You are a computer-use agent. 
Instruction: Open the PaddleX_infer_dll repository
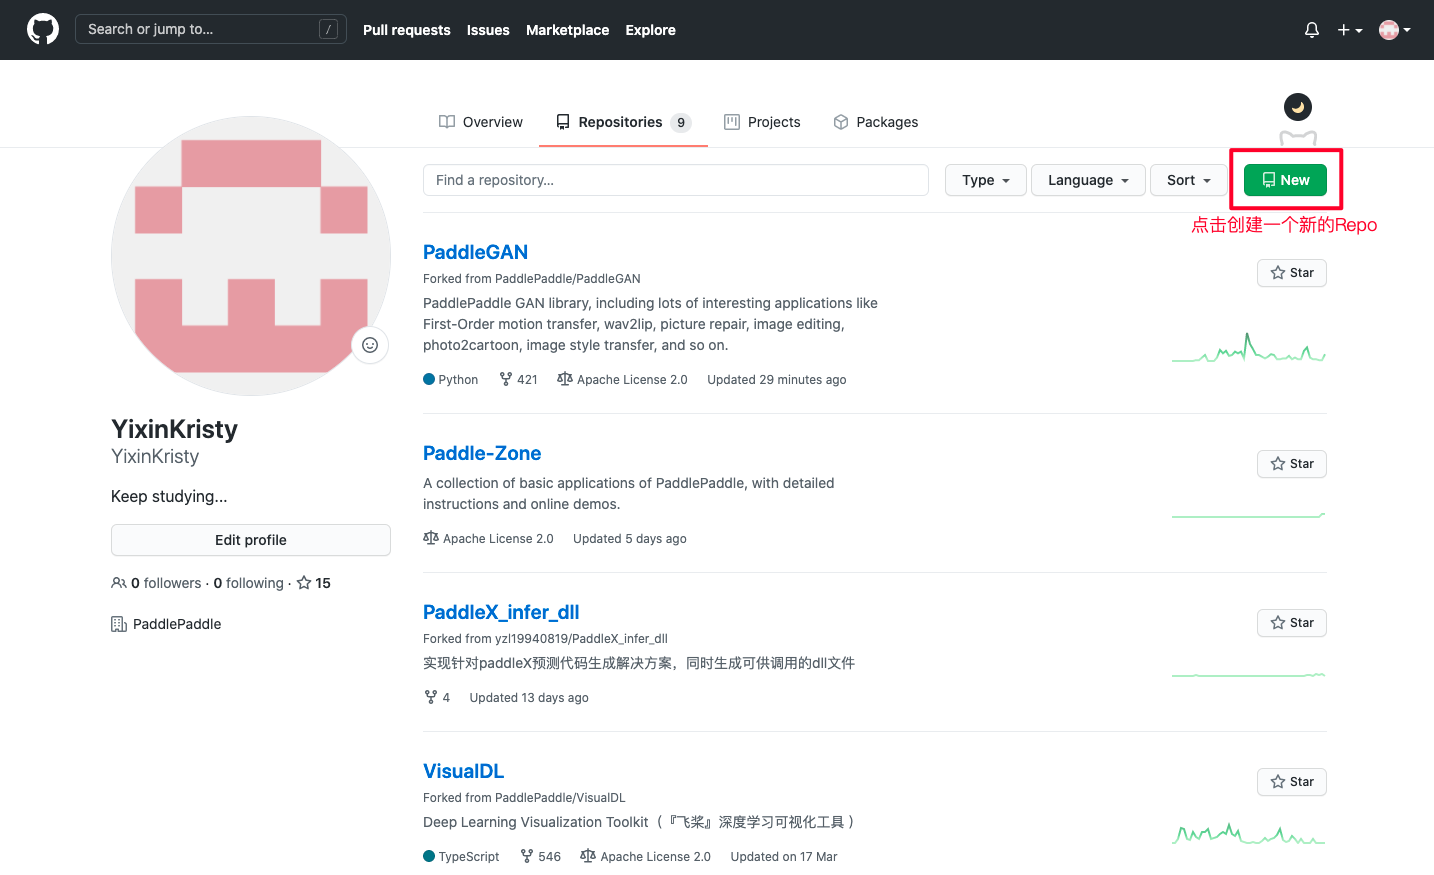pos(501,612)
